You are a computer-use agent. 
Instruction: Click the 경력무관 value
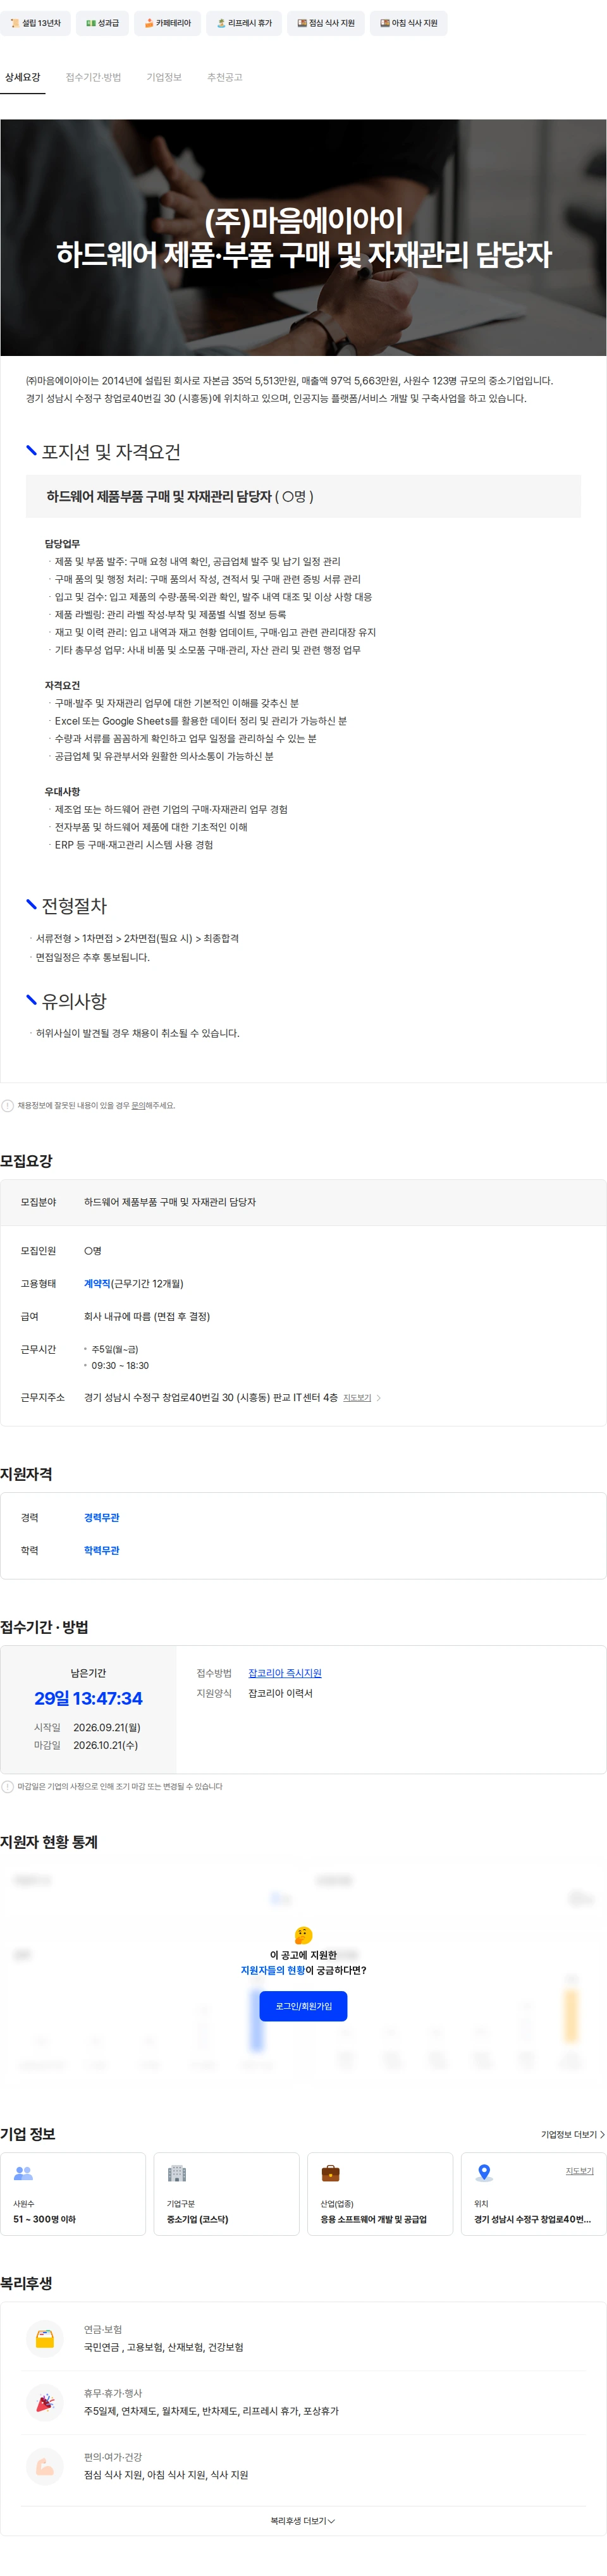[102, 1517]
